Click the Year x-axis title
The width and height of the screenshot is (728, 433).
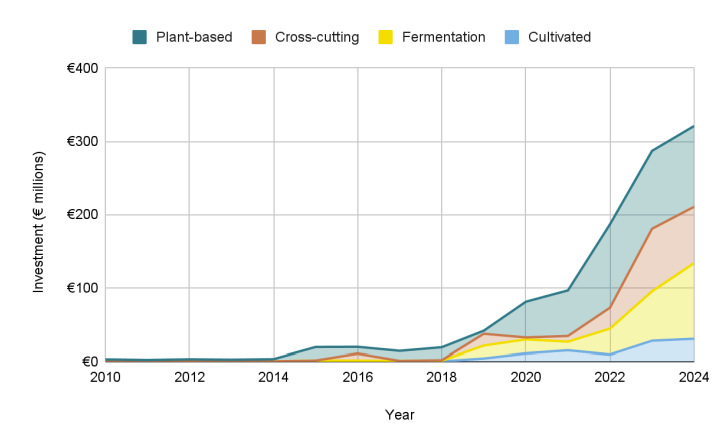click(399, 414)
